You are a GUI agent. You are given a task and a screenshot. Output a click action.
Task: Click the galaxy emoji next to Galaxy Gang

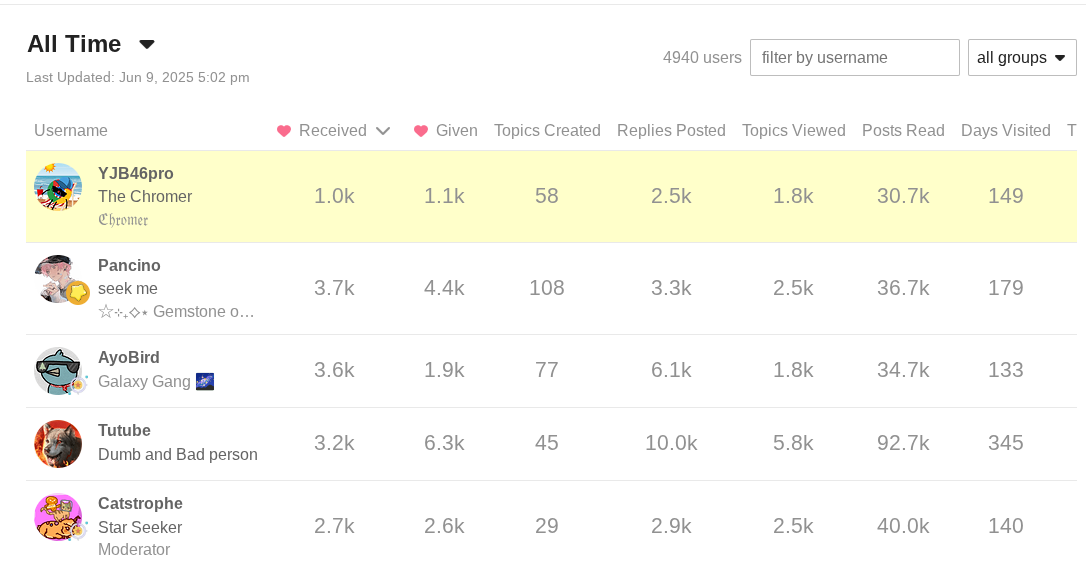pyautogui.click(x=205, y=381)
